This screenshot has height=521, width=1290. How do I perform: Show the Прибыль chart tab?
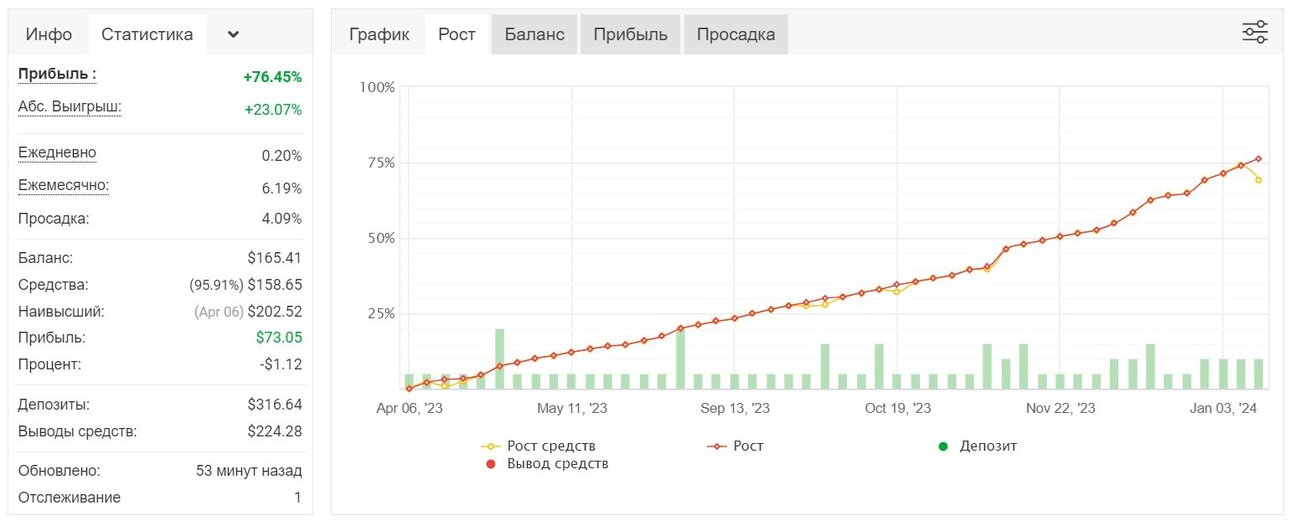630,34
